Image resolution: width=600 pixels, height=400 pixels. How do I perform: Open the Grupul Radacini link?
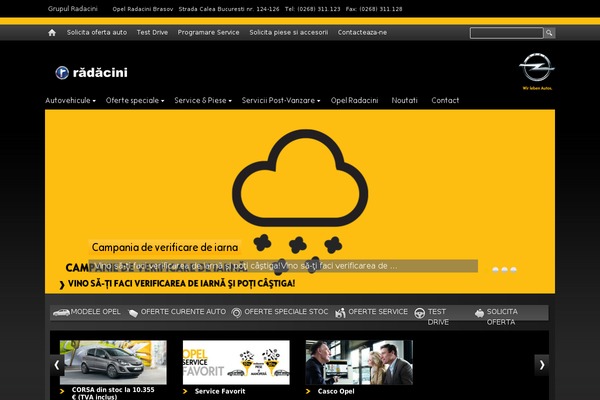point(73,8)
